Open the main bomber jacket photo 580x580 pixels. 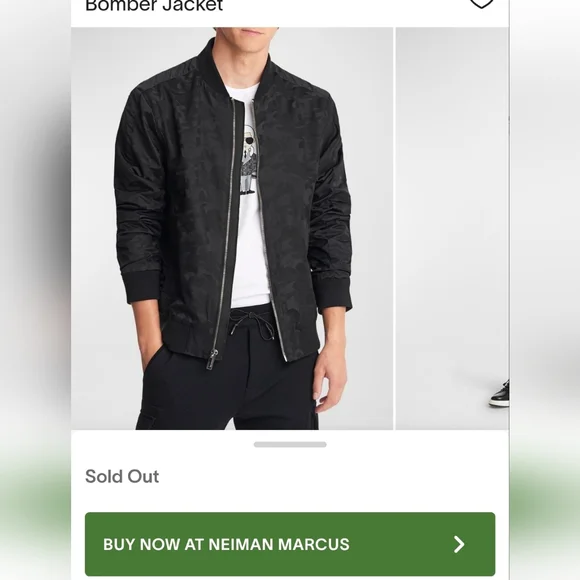pyautogui.click(x=232, y=228)
